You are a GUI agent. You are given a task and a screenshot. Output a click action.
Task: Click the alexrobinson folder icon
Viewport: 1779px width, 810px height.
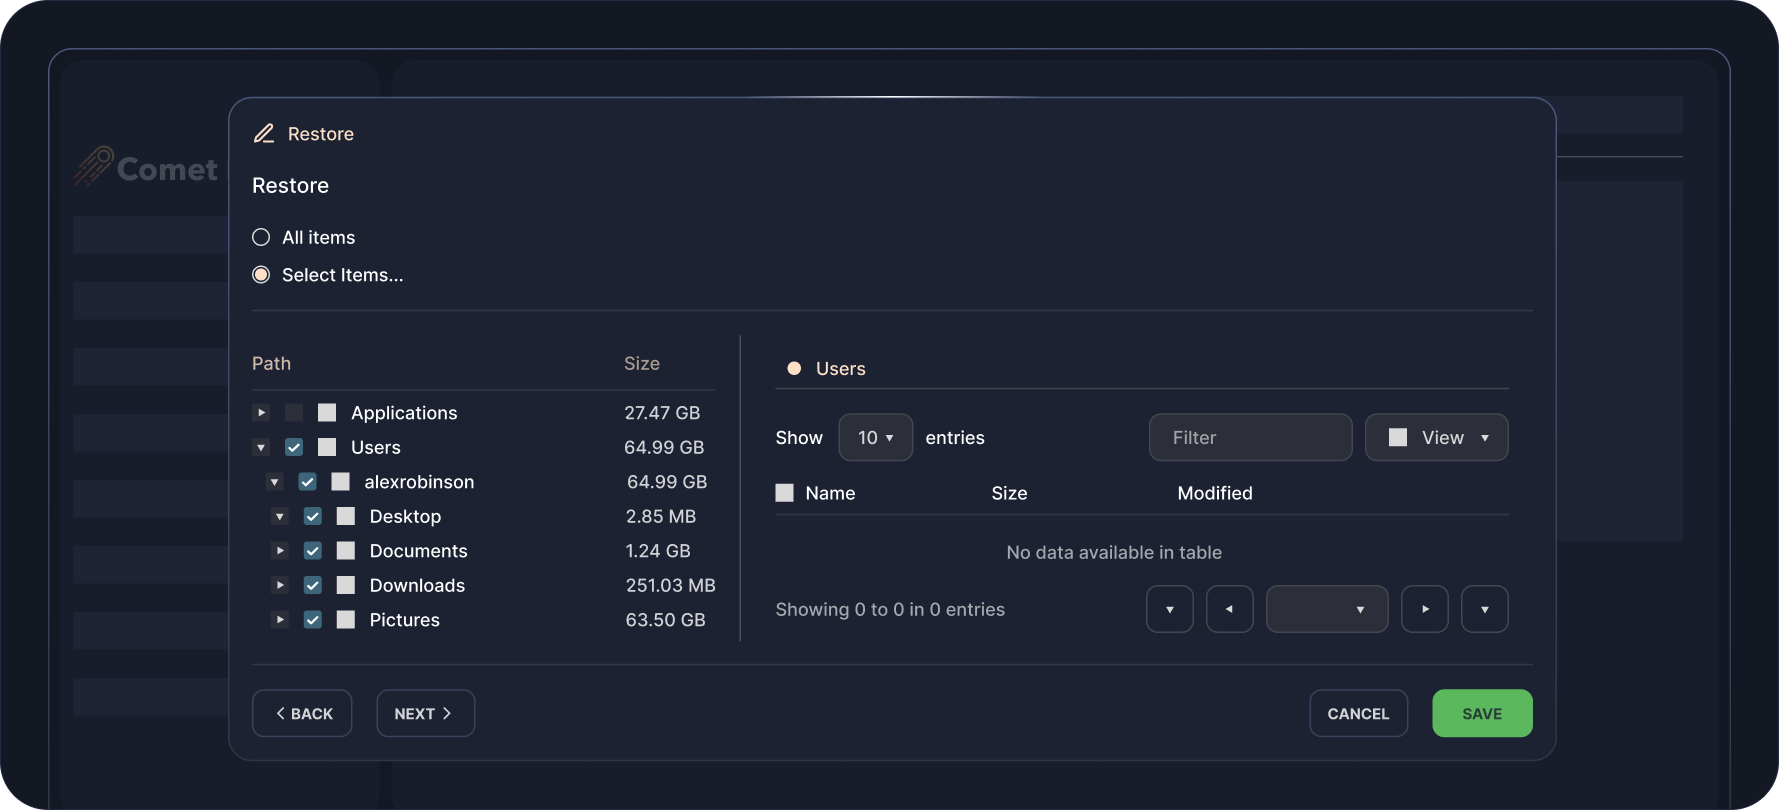point(341,482)
